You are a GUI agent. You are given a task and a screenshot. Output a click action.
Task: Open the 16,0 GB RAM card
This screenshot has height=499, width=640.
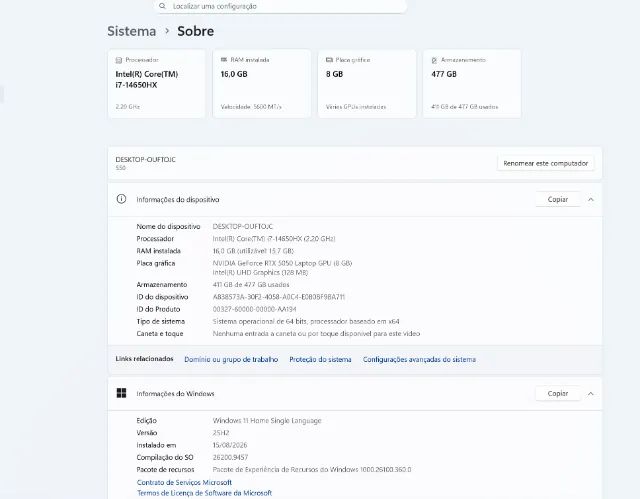pyautogui.click(x=262, y=84)
